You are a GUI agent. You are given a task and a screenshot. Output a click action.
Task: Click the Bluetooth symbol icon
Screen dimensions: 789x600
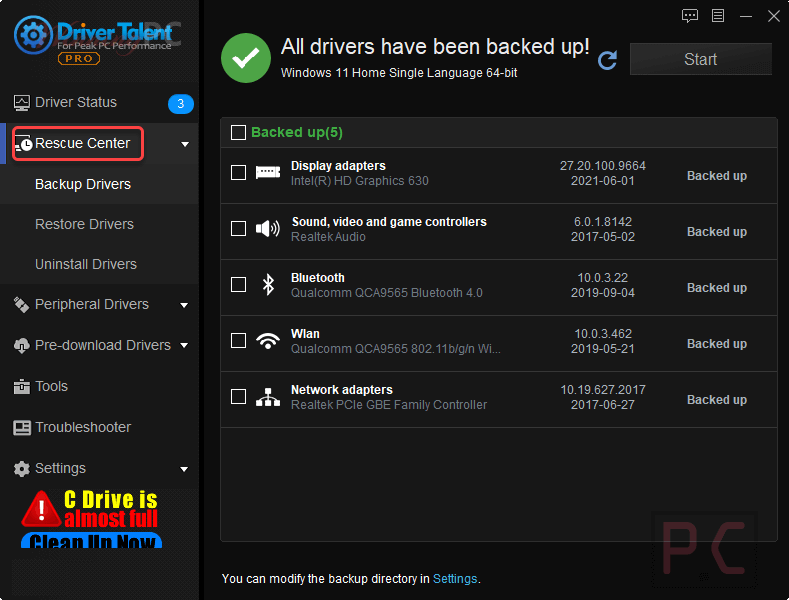pyautogui.click(x=268, y=285)
